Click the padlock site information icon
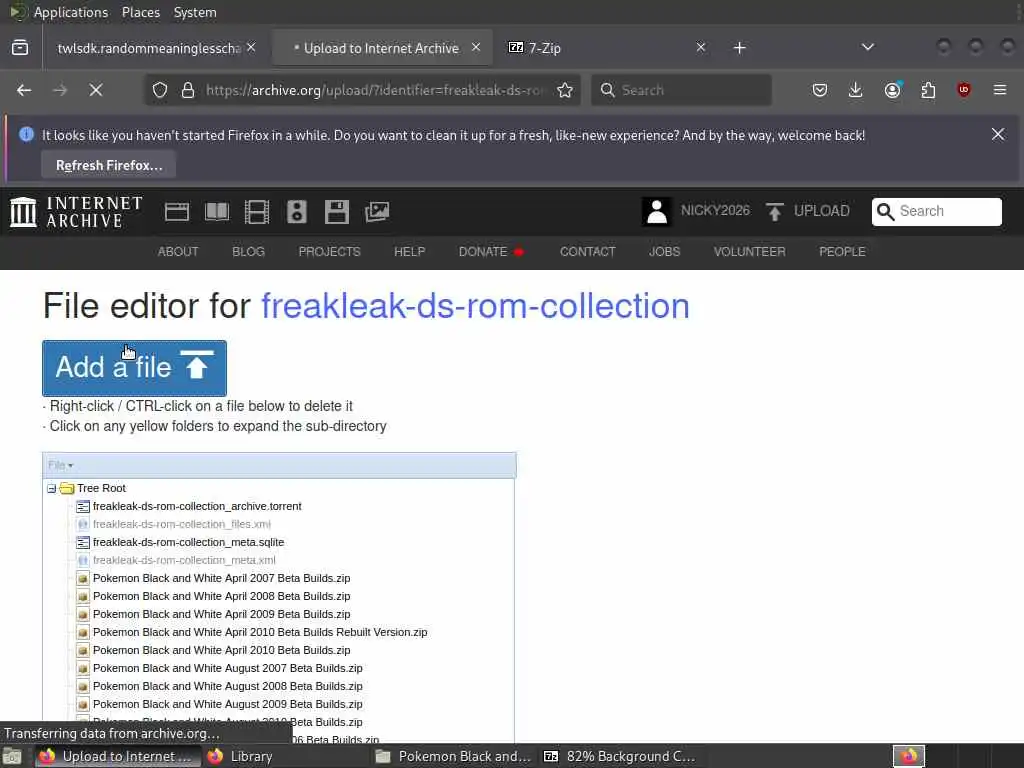Image resolution: width=1024 pixels, height=768 pixels. [x=188, y=90]
